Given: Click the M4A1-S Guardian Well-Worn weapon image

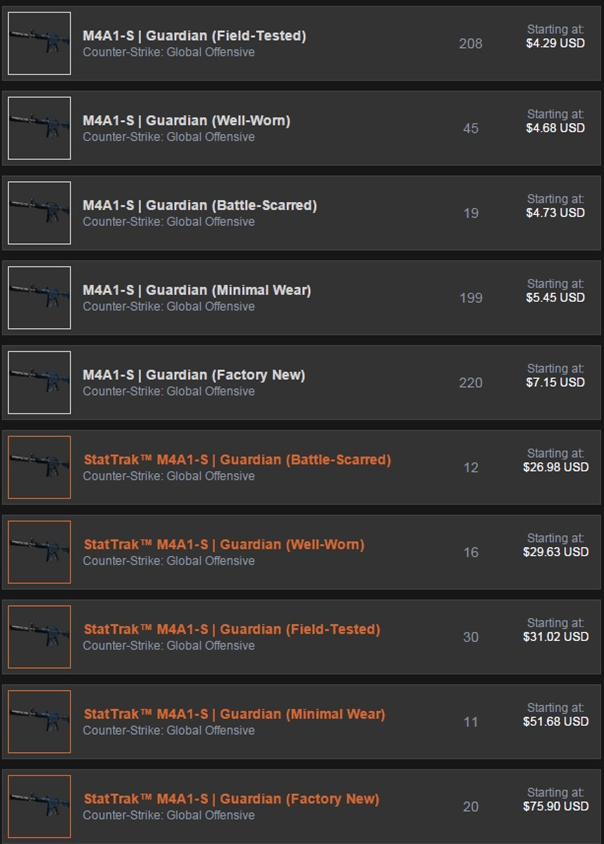Looking at the screenshot, I should [x=39, y=128].
